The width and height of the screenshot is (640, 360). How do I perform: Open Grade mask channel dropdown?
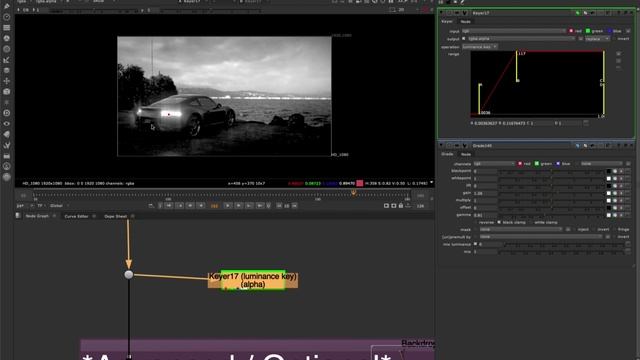[x=520, y=230]
